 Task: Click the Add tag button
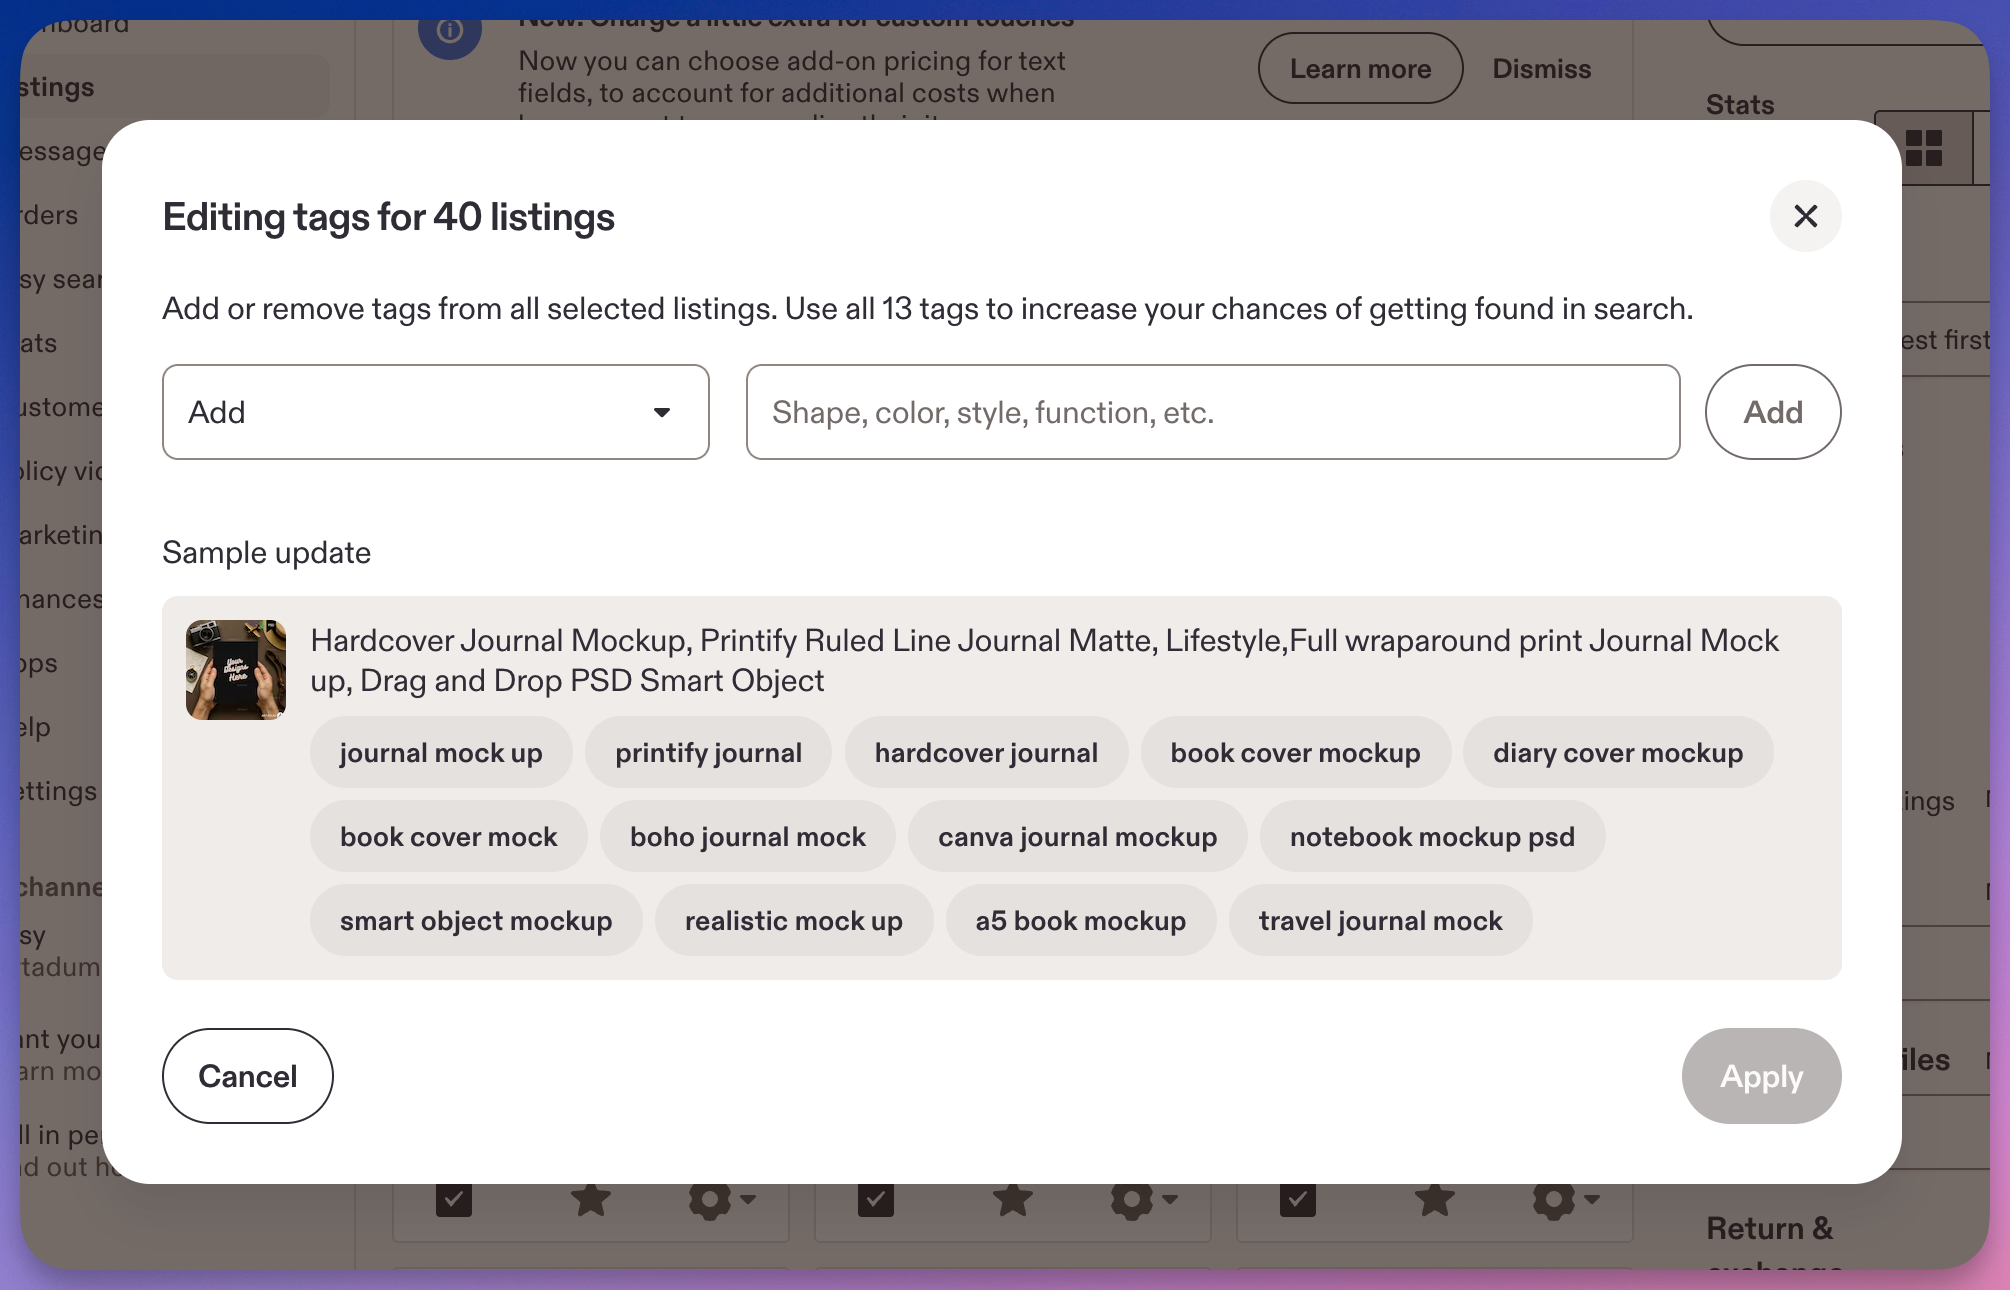coord(1773,412)
